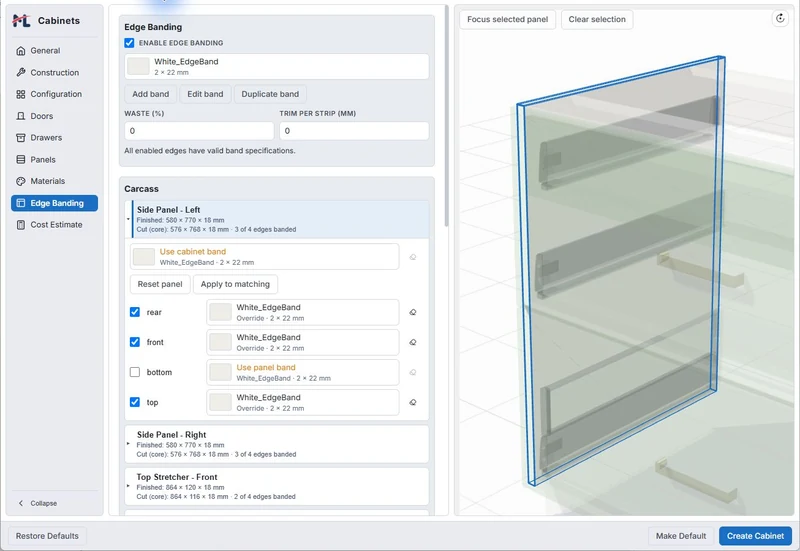Click the Make Default button
Image resolution: width=800 pixels, height=551 pixels.
coord(681,536)
